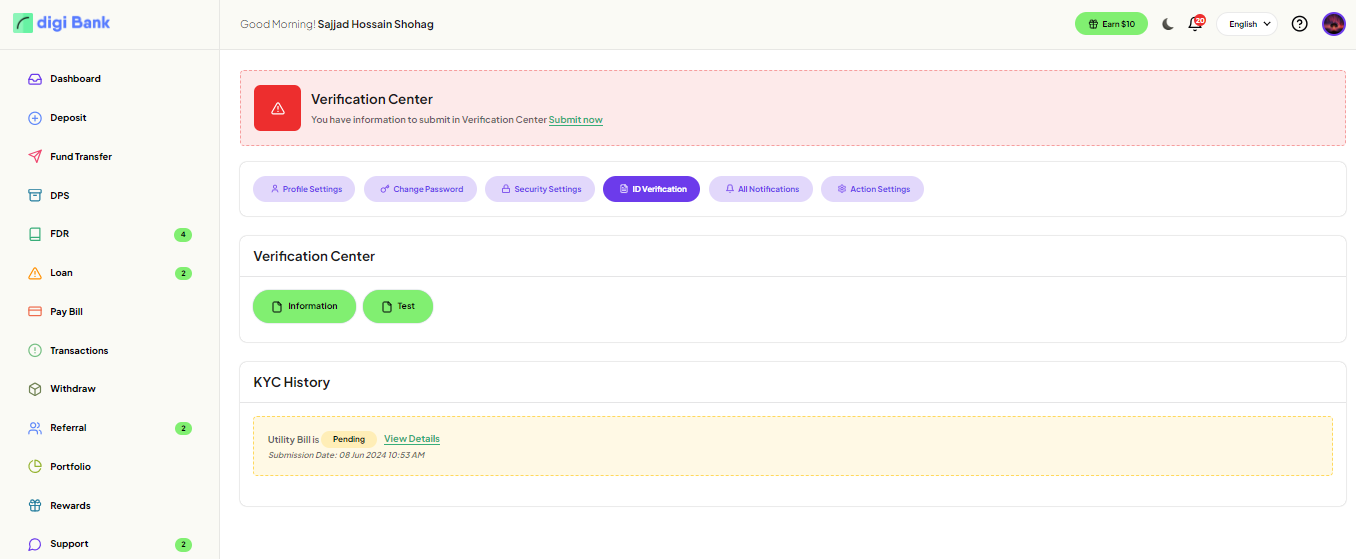1356x559 pixels.
Task: Click the digi Bank logo
Action: (x=62, y=23)
